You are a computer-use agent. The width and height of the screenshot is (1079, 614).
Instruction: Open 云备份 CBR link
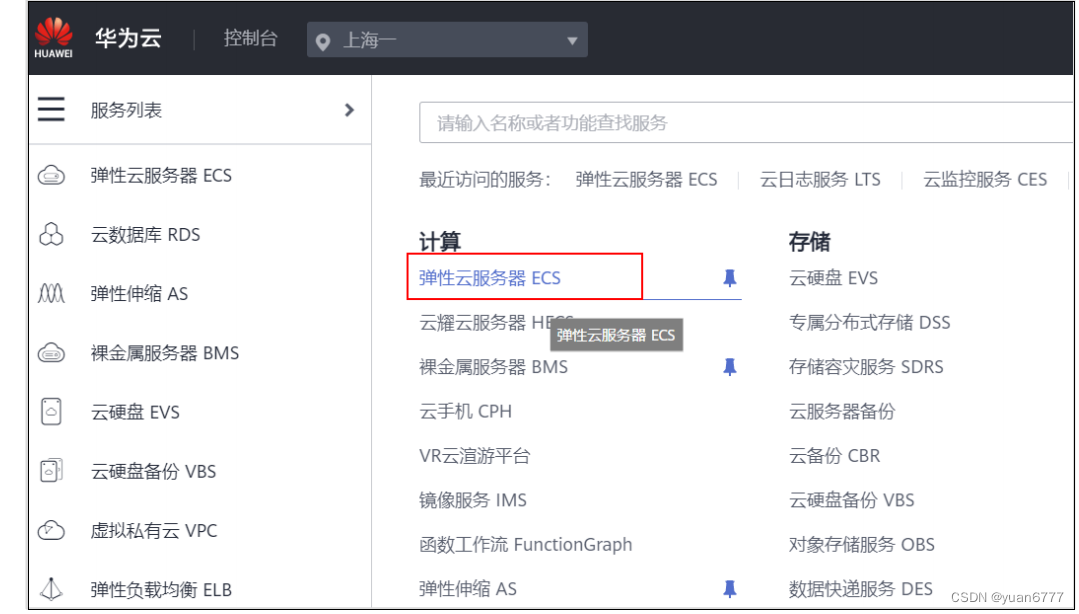pos(835,456)
